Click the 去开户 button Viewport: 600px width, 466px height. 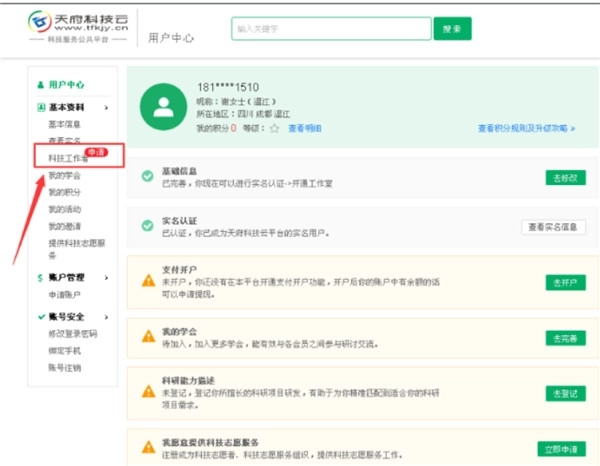pyautogui.click(x=565, y=283)
